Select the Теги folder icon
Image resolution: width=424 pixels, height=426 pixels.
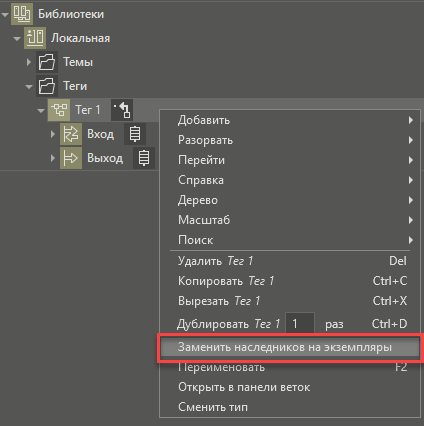[47, 86]
